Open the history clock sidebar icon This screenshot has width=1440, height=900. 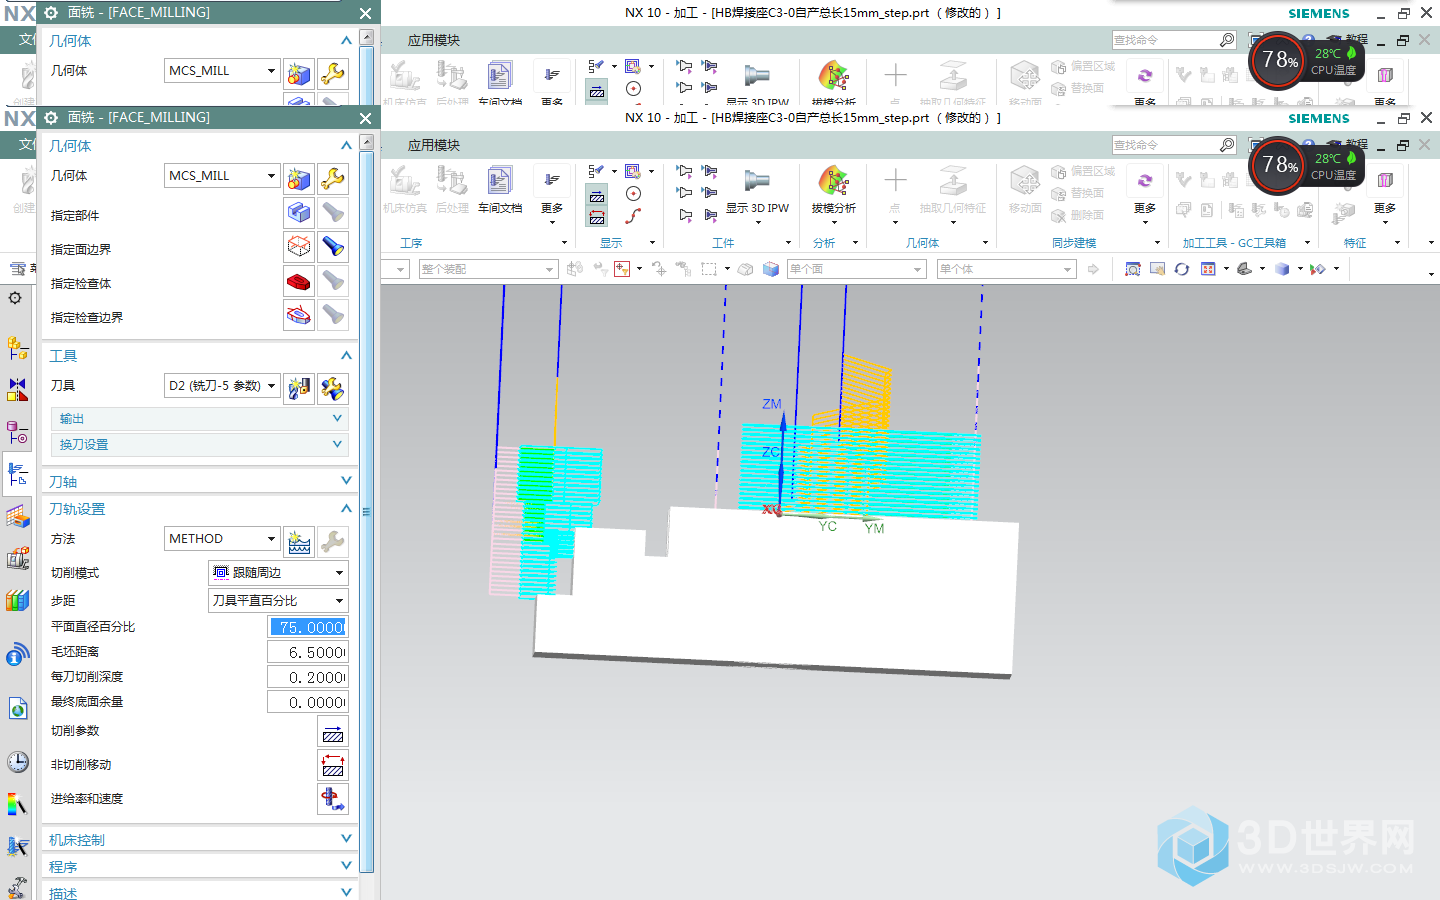click(x=17, y=762)
